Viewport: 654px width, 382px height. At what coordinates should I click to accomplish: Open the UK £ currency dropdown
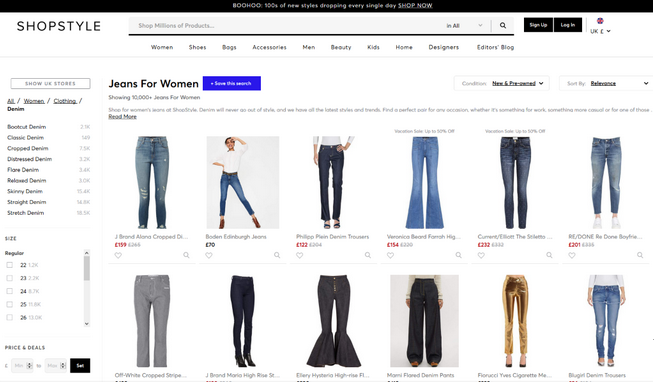[x=600, y=31]
